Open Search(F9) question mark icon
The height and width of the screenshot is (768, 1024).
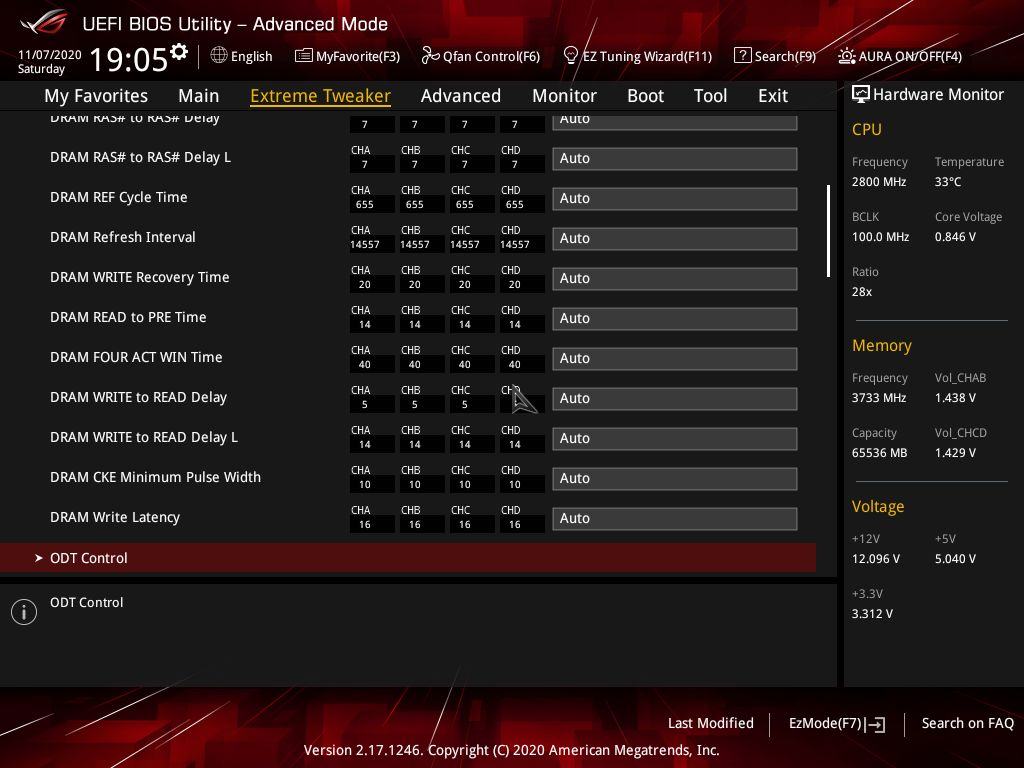coord(743,56)
